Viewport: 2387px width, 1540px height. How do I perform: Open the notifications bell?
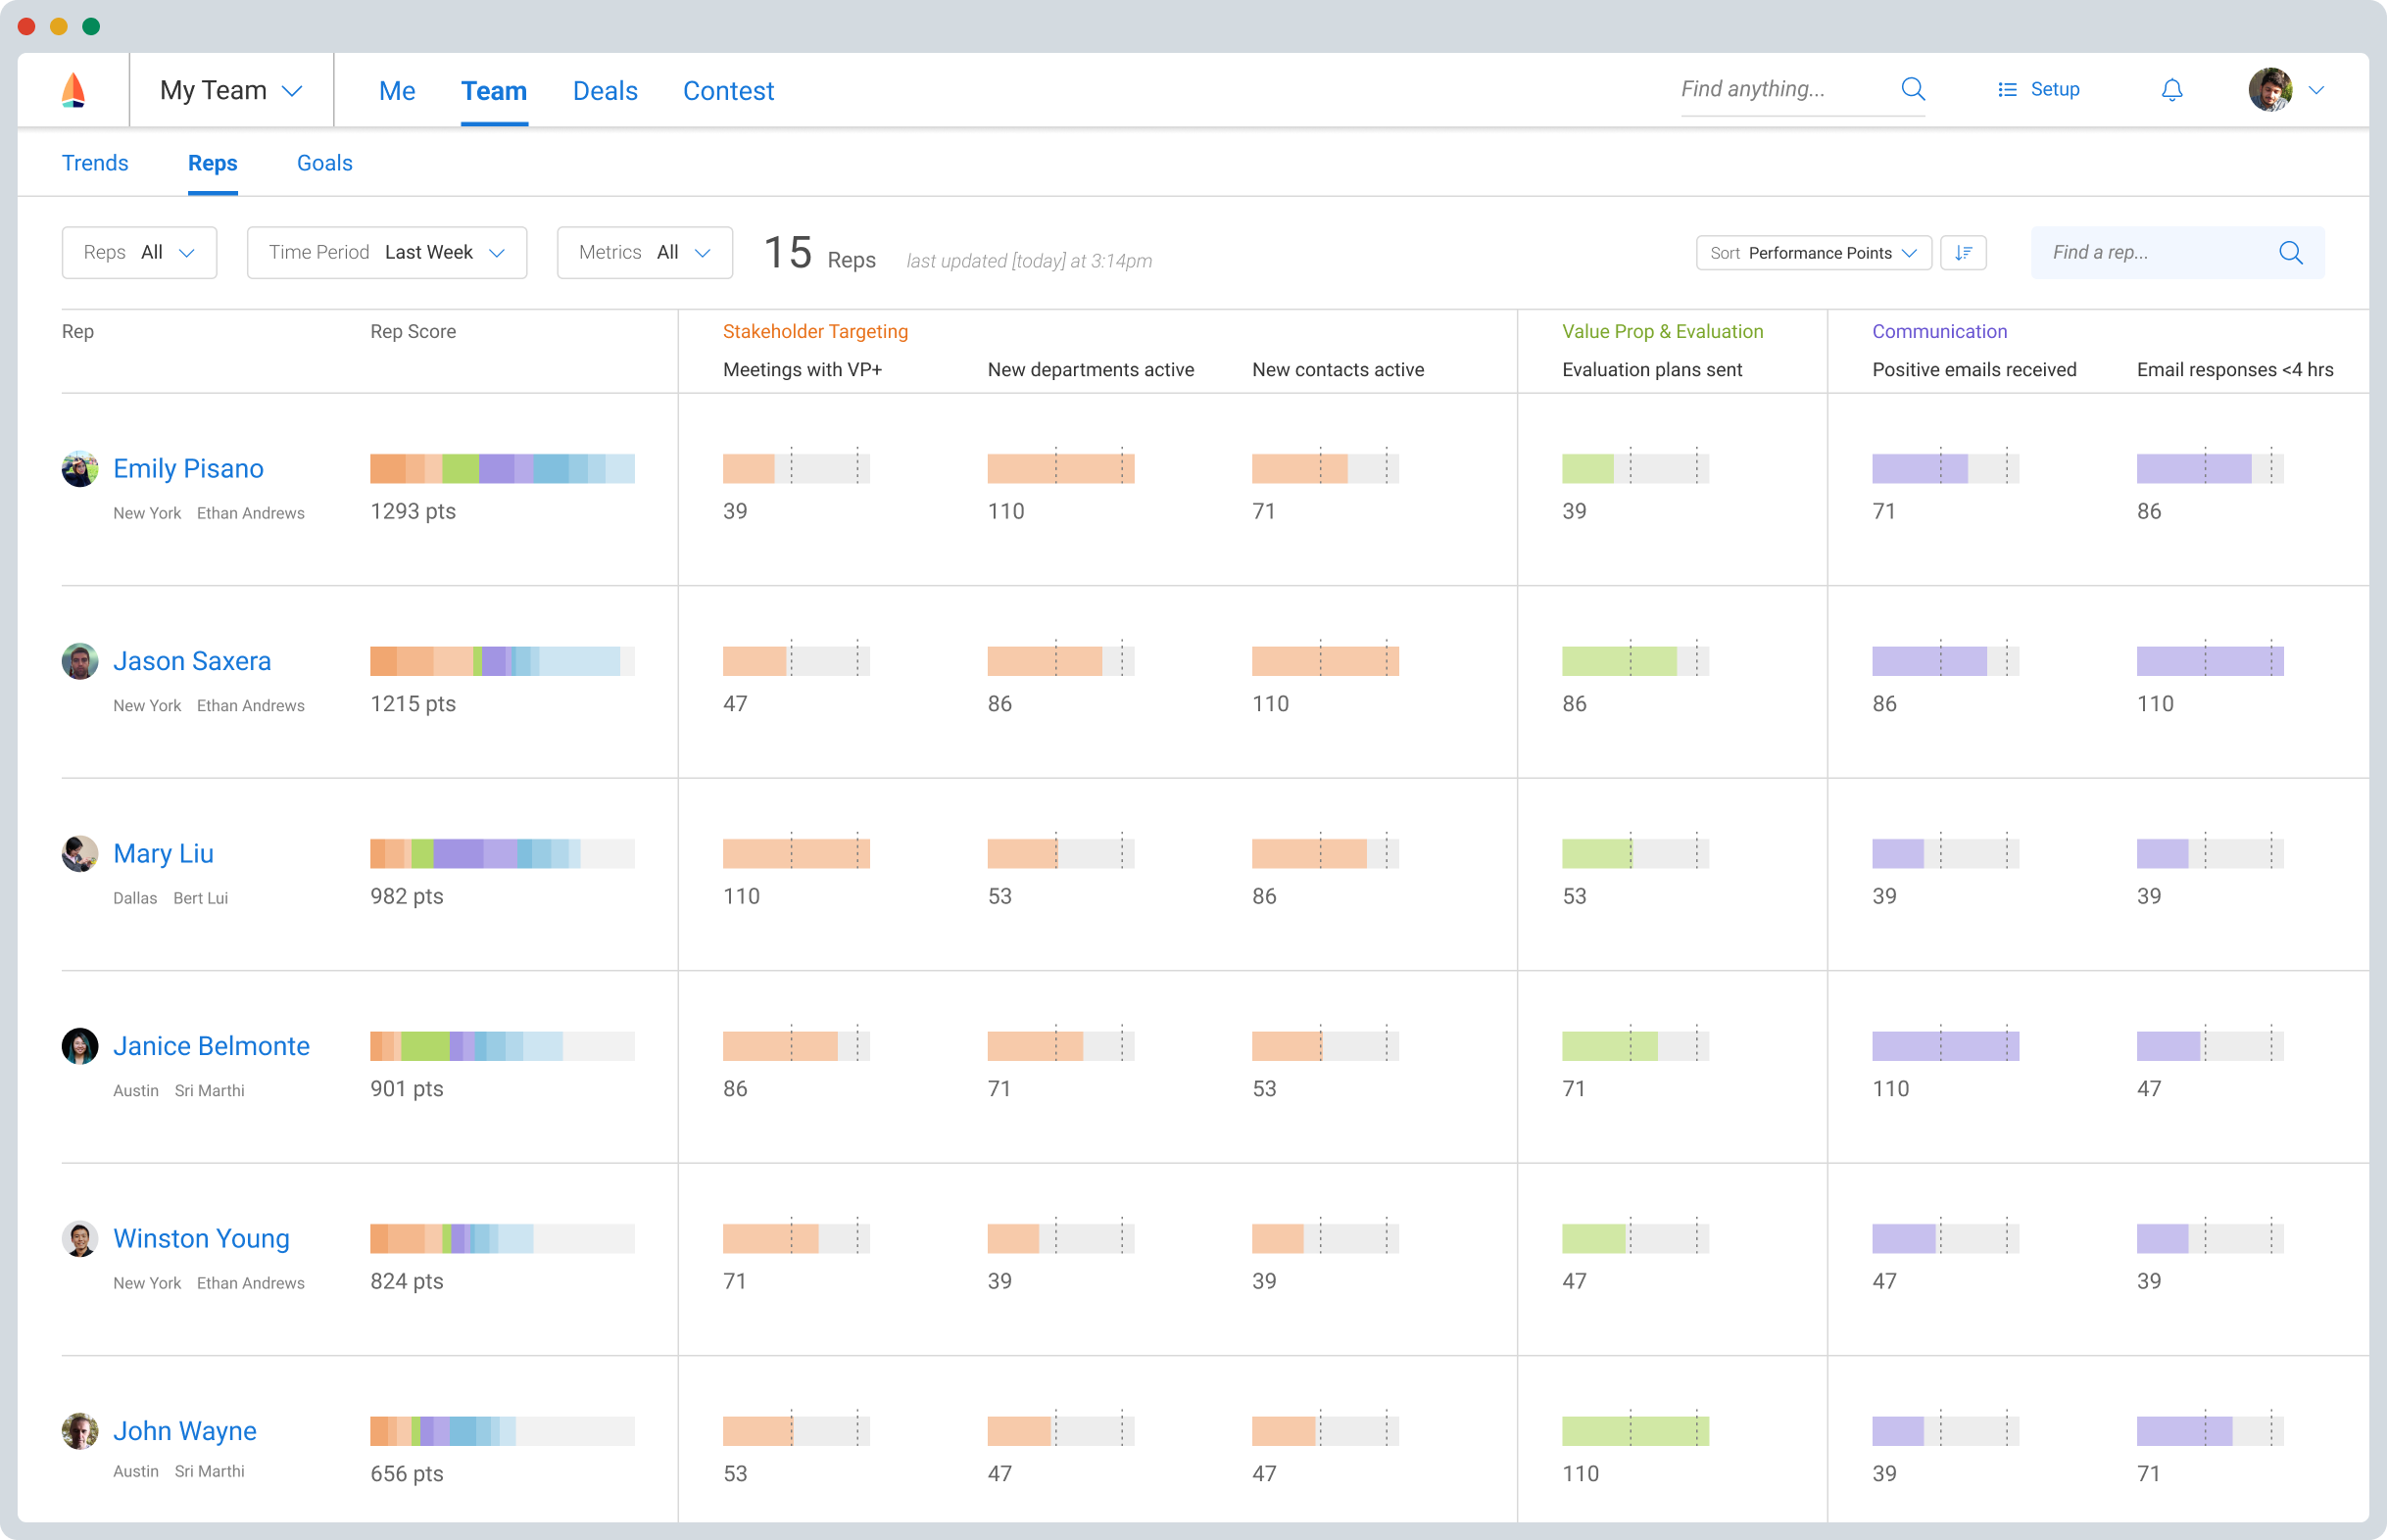pos(2171,90)
